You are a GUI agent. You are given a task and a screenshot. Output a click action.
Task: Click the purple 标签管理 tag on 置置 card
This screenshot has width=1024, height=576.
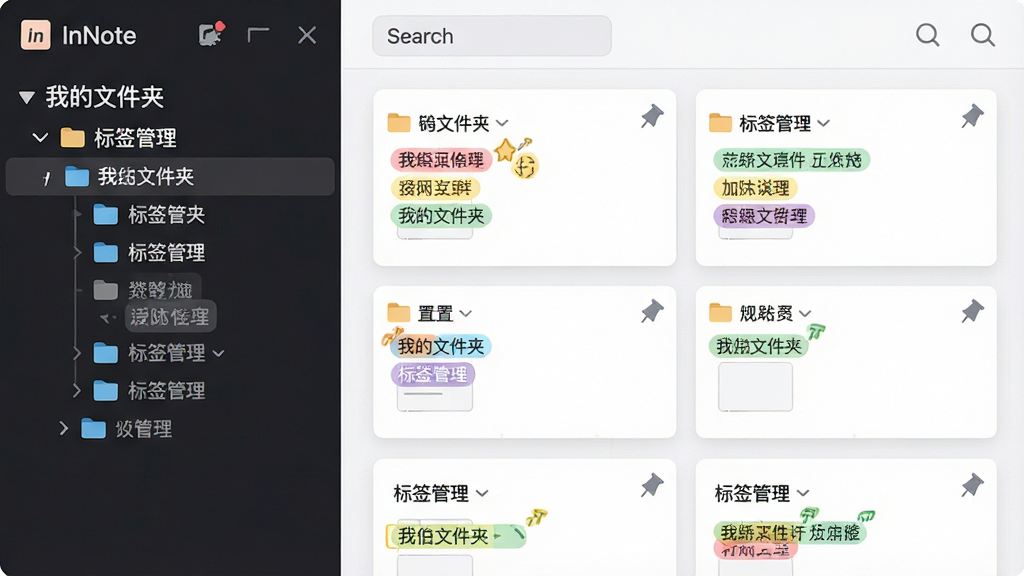[433, 374]
